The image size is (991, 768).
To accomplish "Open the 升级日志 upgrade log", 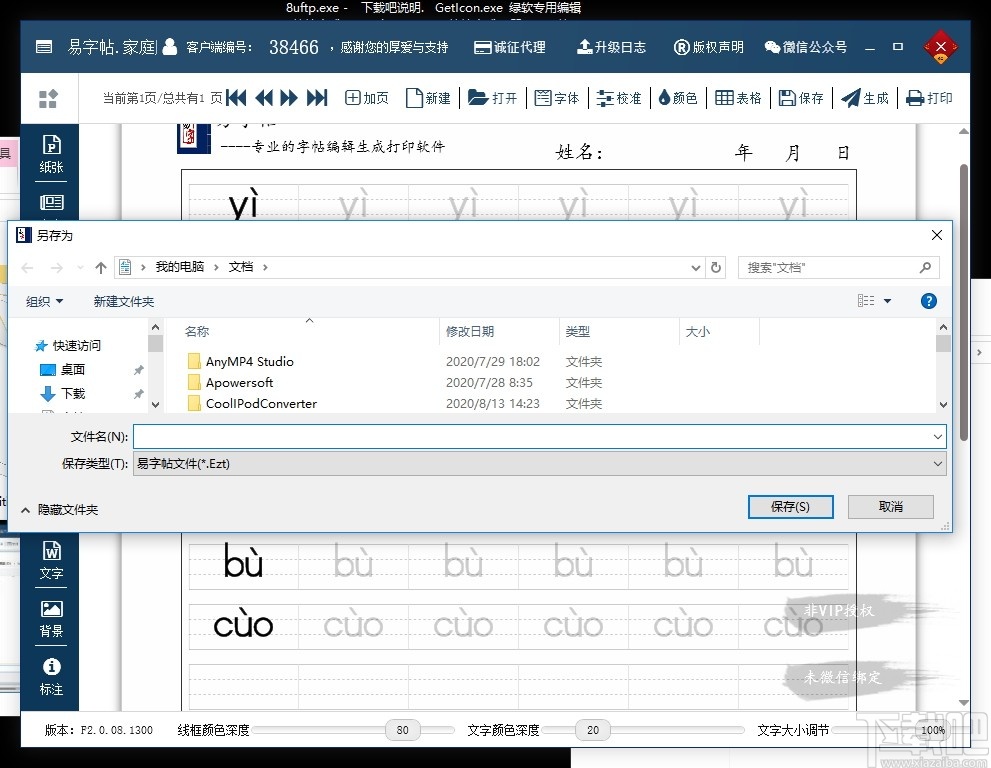I will click(x=611, y=46).
